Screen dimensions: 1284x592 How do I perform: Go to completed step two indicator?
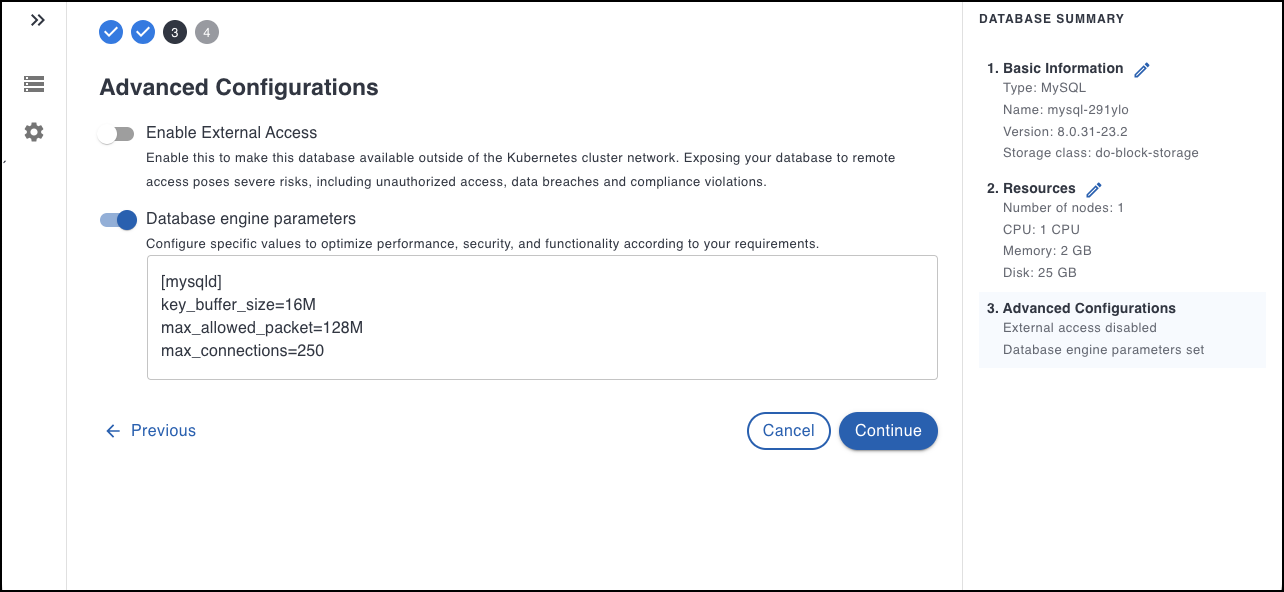[x=143, y=32]
